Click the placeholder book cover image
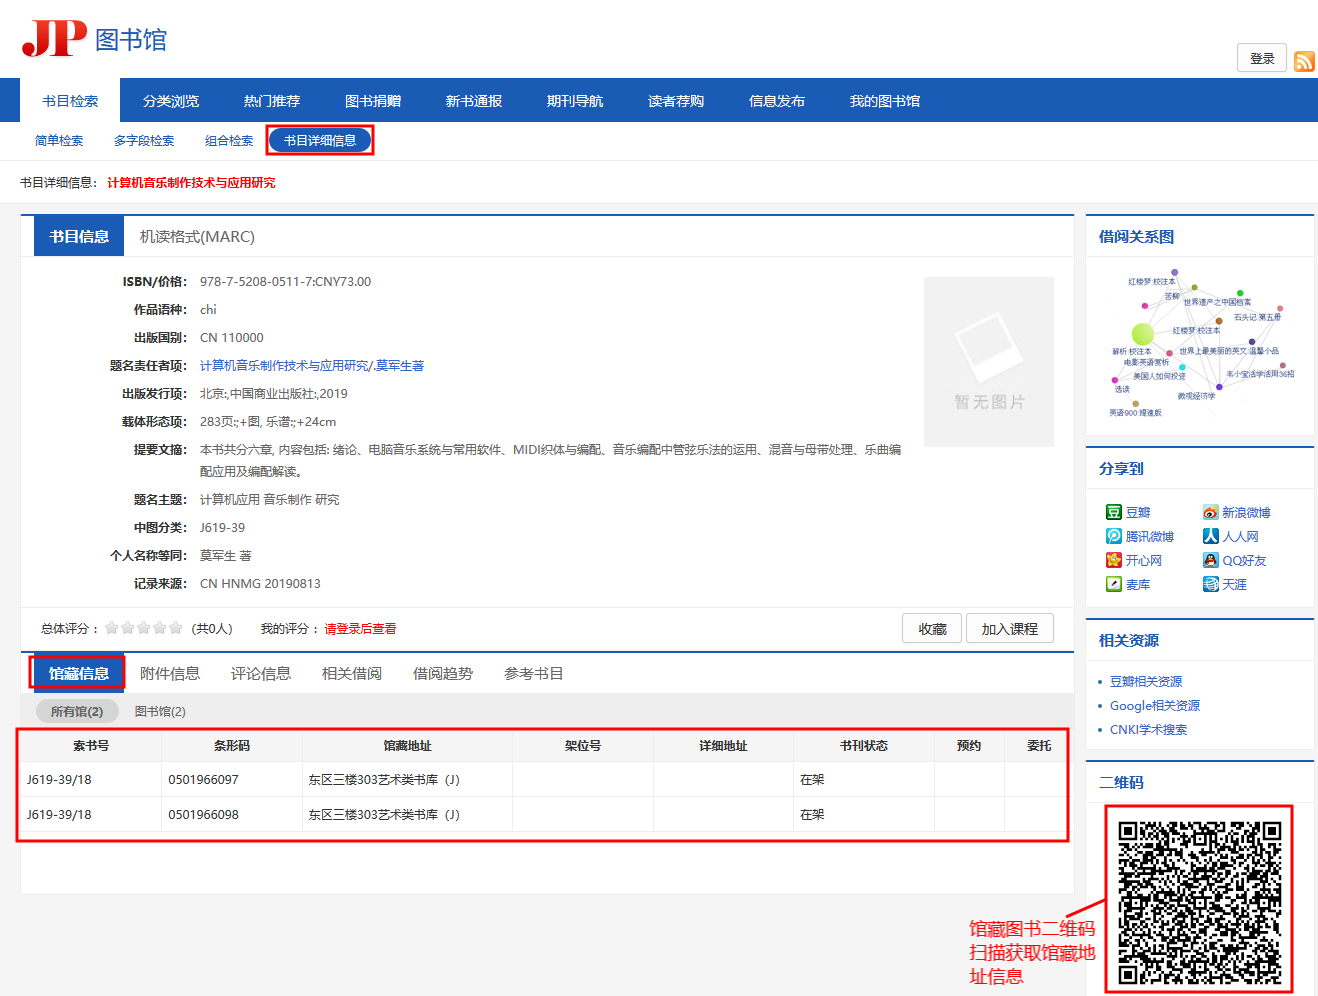 (x=989, y=362)
